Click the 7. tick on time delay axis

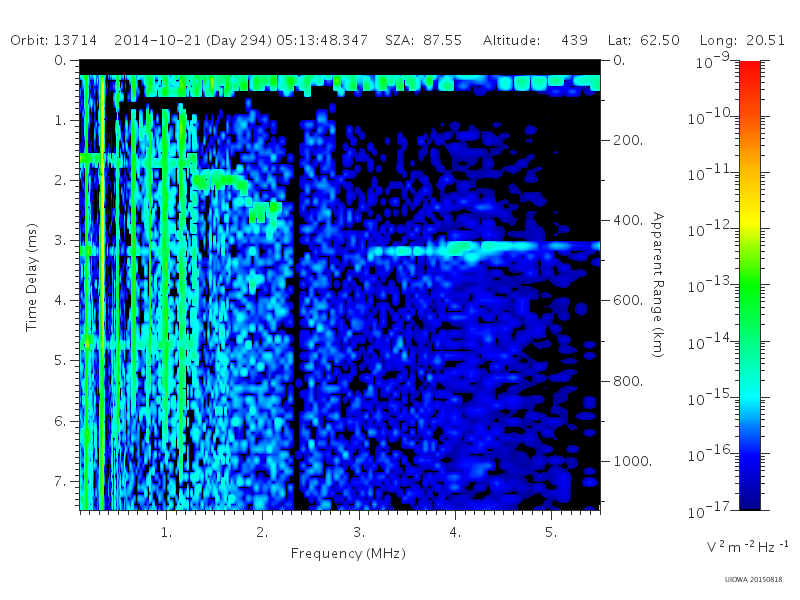point(61,481)
